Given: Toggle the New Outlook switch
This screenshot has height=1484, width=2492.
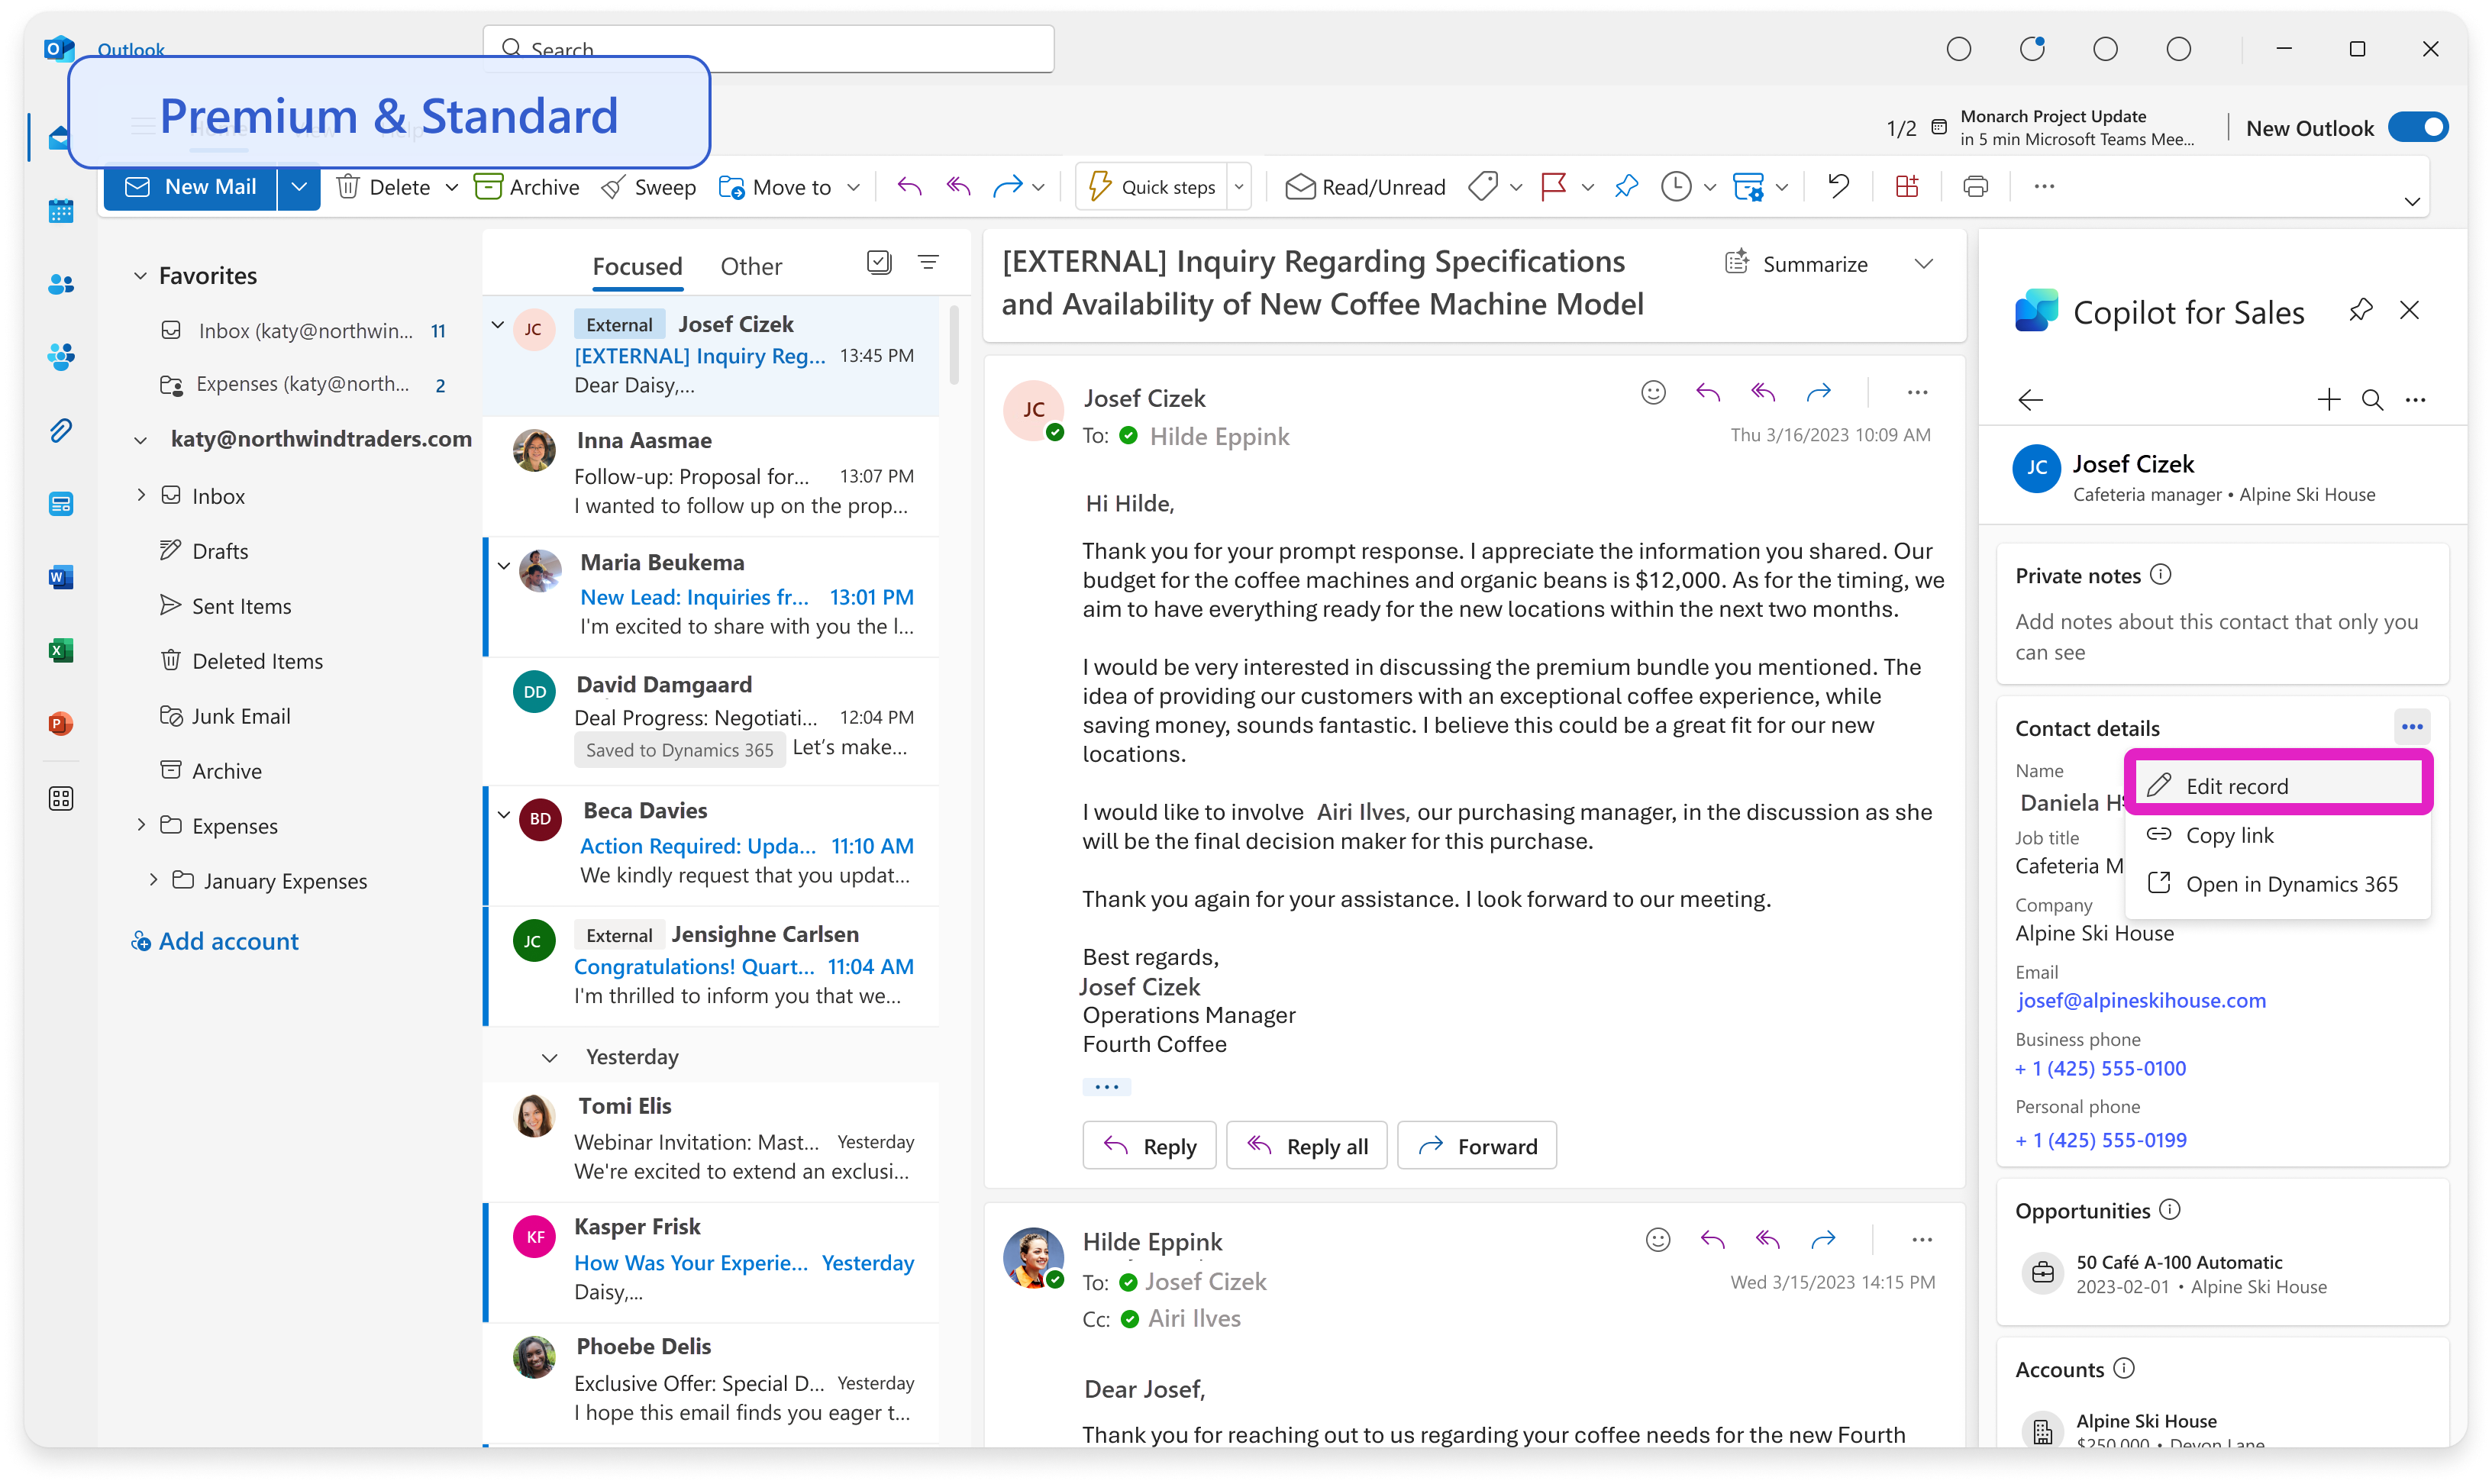Looking at the screenshot, I should pos(2417,127).
